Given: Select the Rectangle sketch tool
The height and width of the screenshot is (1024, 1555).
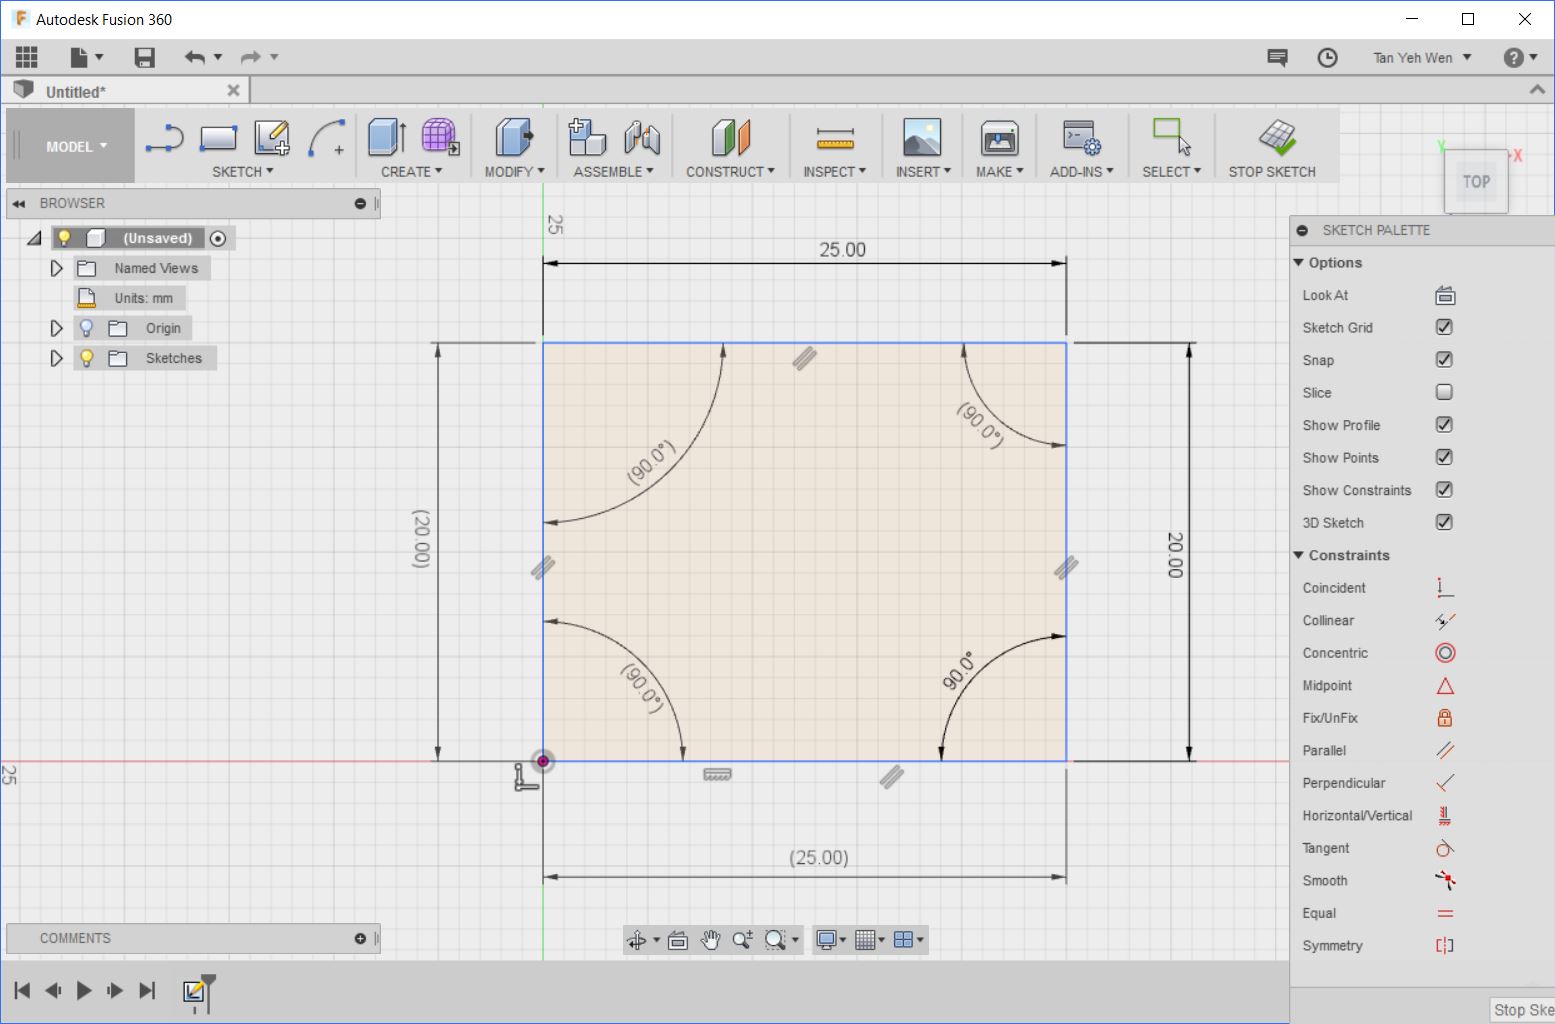Looking at the screenshot, I should [x=218, y=138].
